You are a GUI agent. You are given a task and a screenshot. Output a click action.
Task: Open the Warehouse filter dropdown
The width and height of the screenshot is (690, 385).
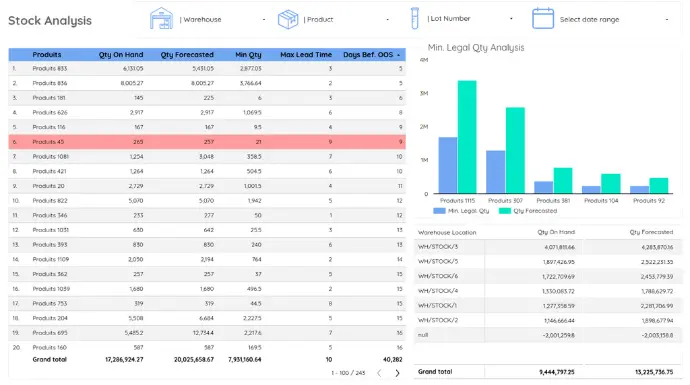(222, 19)
